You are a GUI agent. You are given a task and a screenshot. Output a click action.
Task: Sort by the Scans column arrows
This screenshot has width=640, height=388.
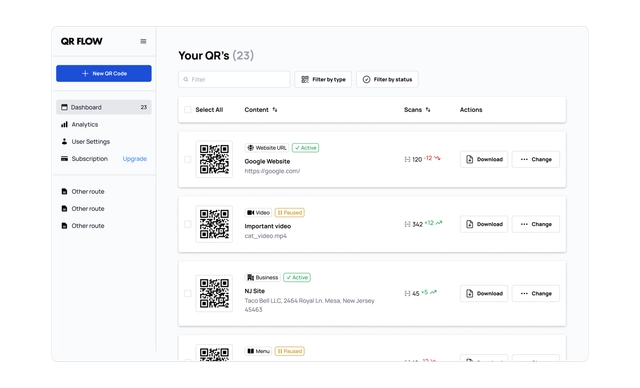click(x=428, y=110)
